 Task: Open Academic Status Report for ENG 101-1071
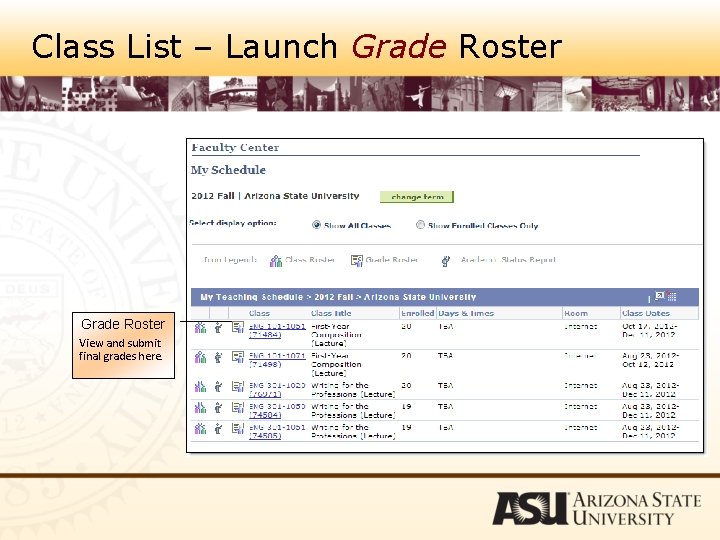pos(219,357)
